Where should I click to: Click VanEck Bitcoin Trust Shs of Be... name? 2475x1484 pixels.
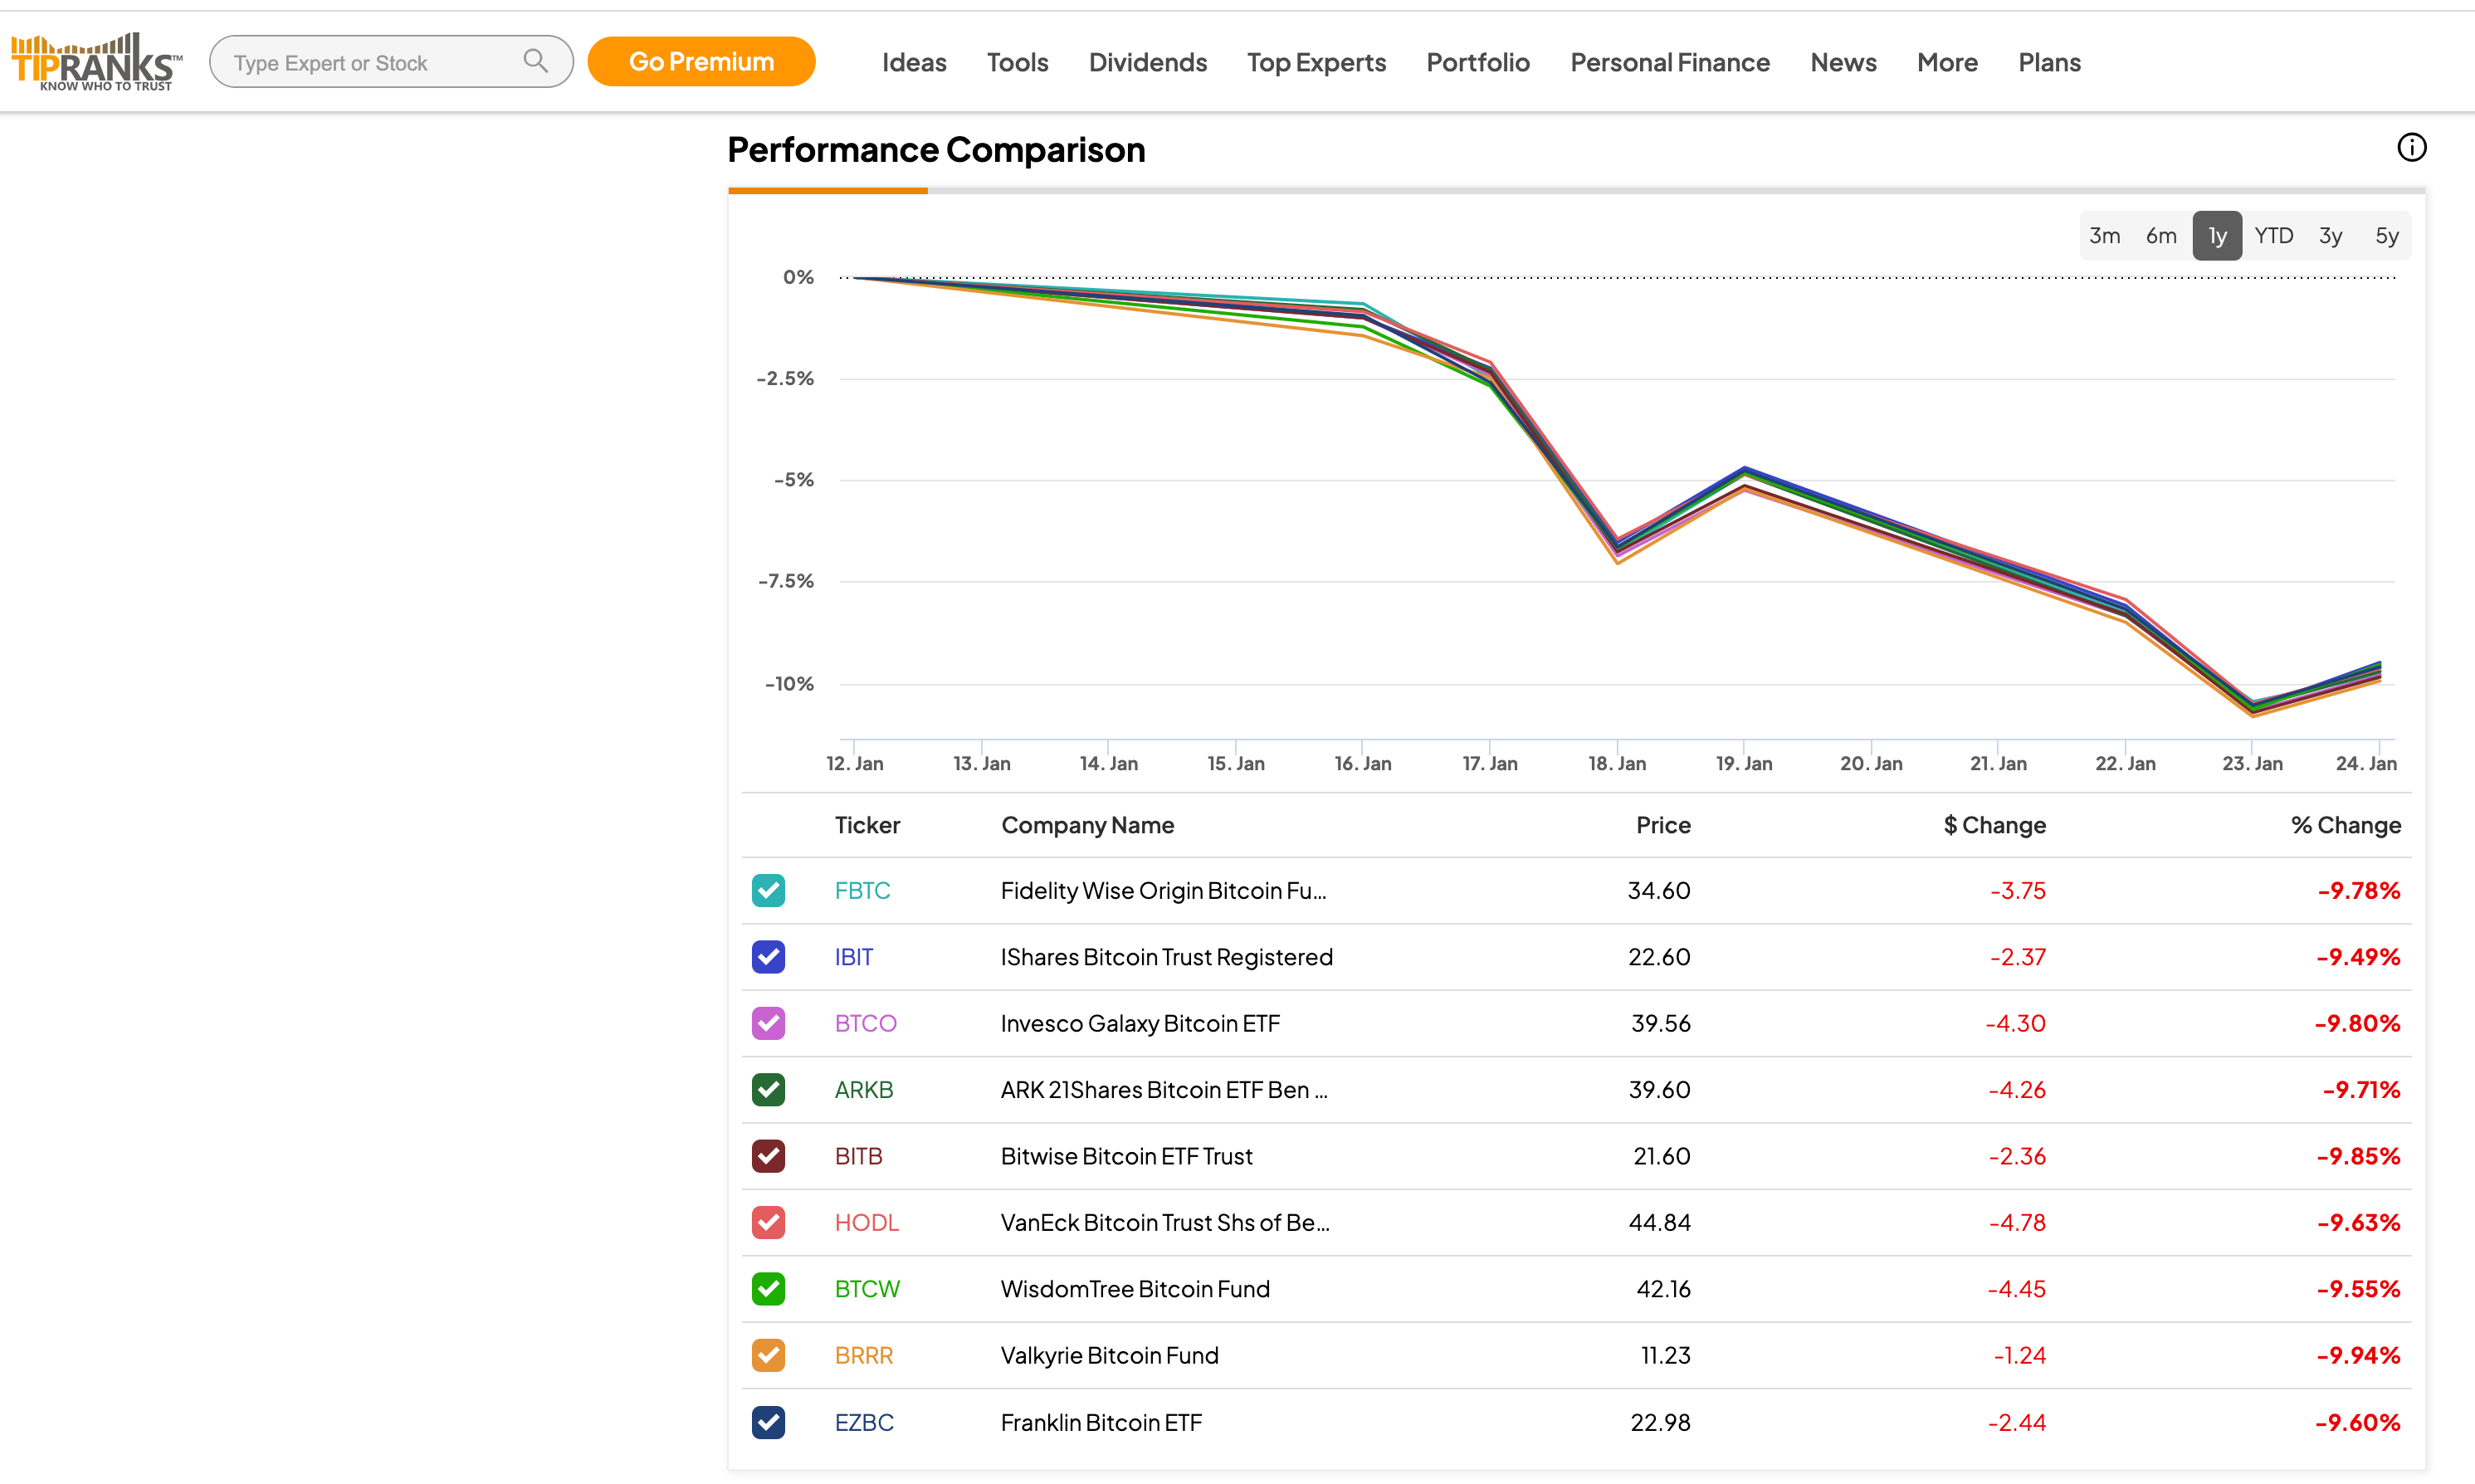point(1166,1222)
